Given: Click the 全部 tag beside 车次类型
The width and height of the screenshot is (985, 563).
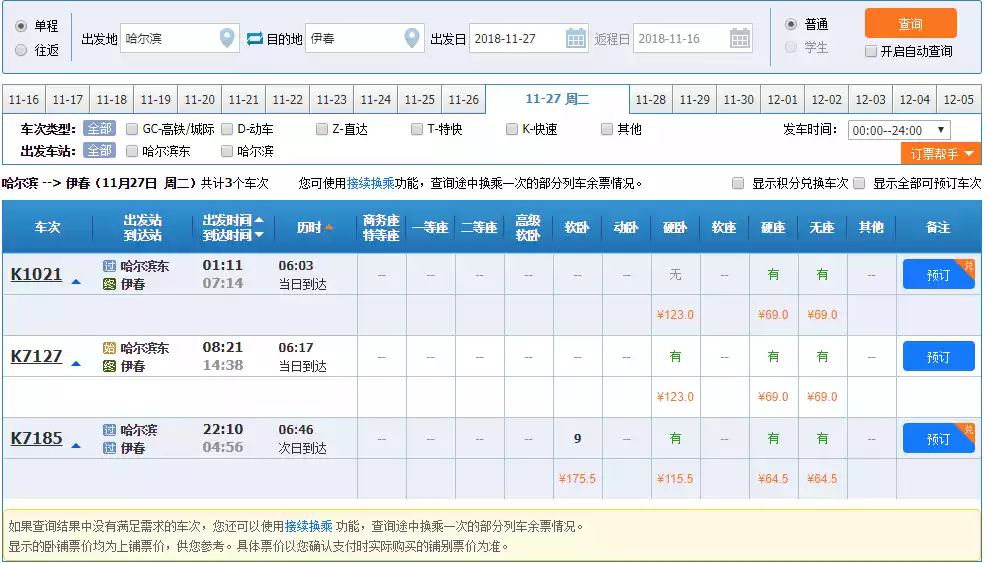Looking at the screenshot, I should 100,129.
